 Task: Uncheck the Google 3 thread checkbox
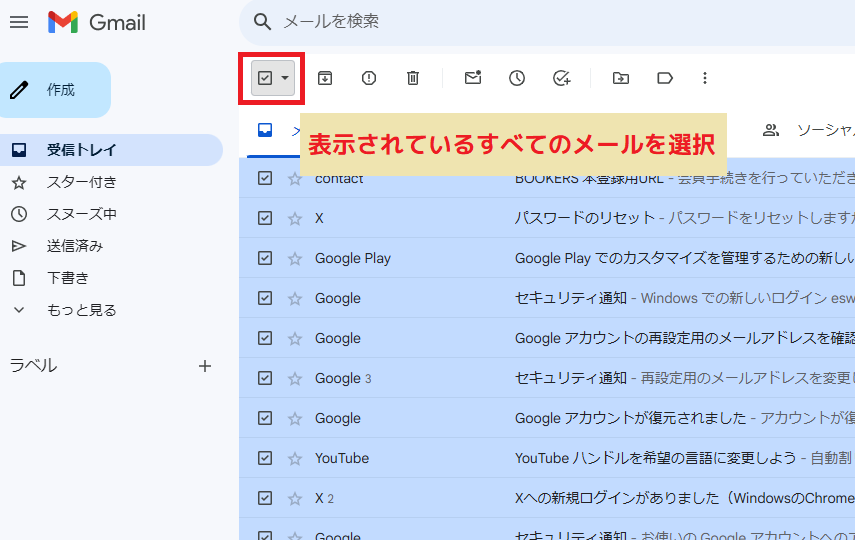point(265,378)
